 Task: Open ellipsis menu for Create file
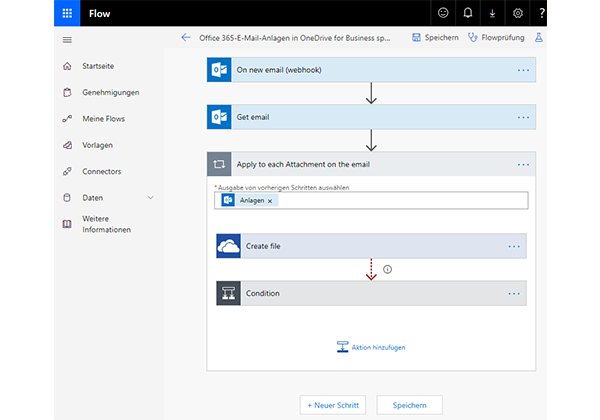coord(514,247)
